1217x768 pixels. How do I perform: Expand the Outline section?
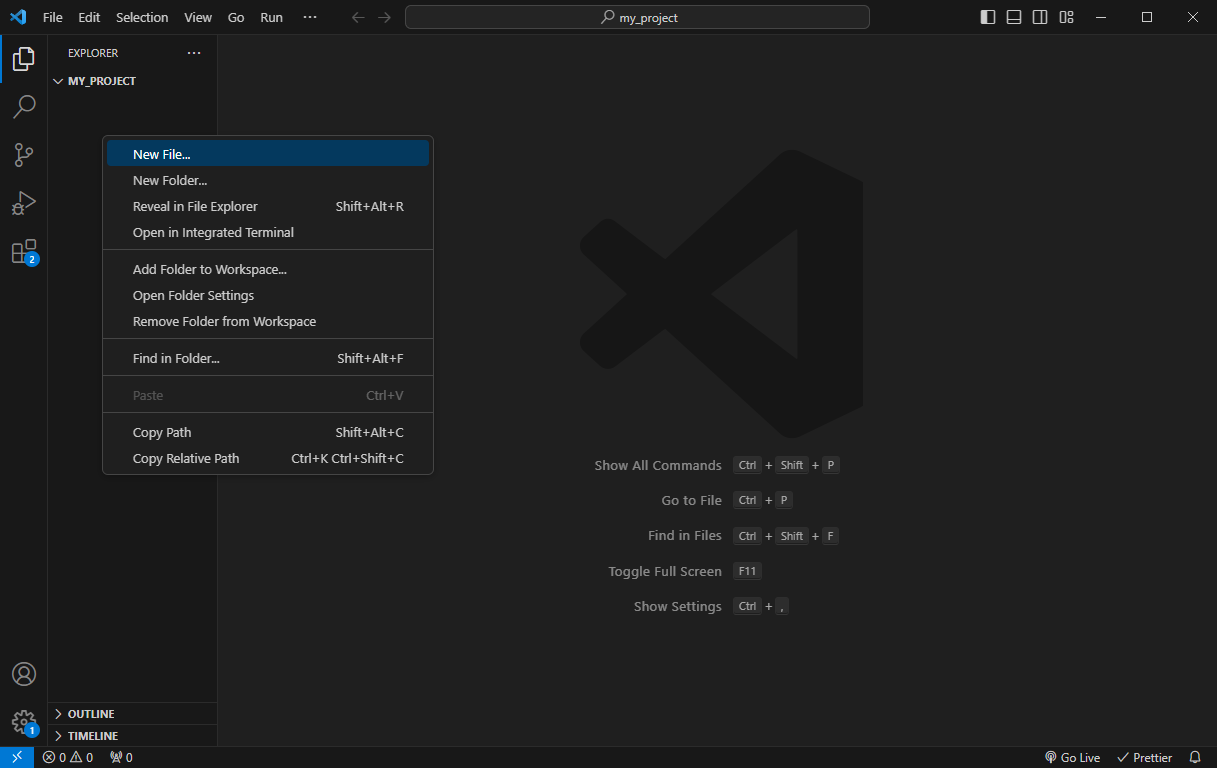pos(91,714)
